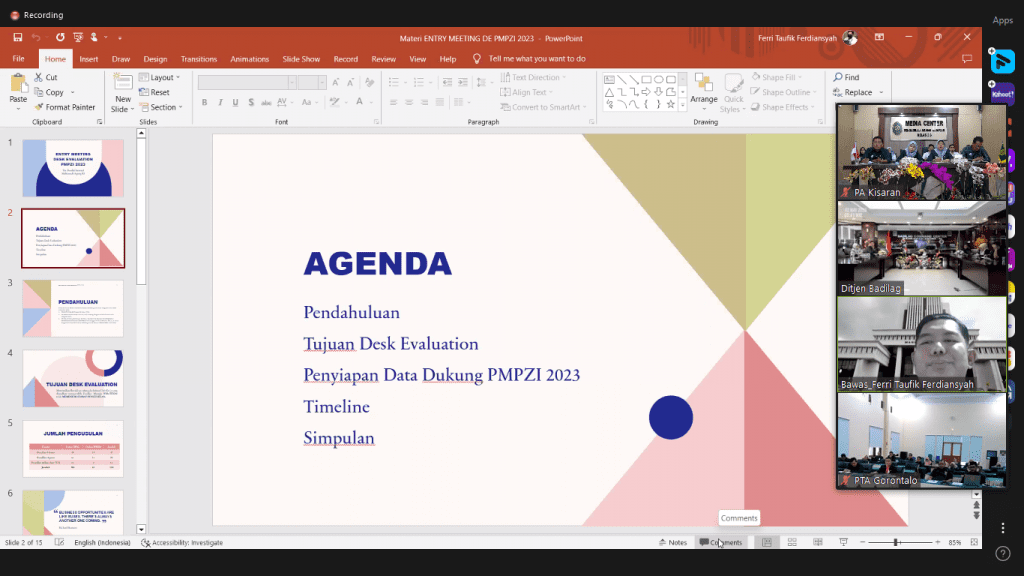Expand the Replace dropdown arrow
Screen dimensions: 1024x576
coord(880,92)
